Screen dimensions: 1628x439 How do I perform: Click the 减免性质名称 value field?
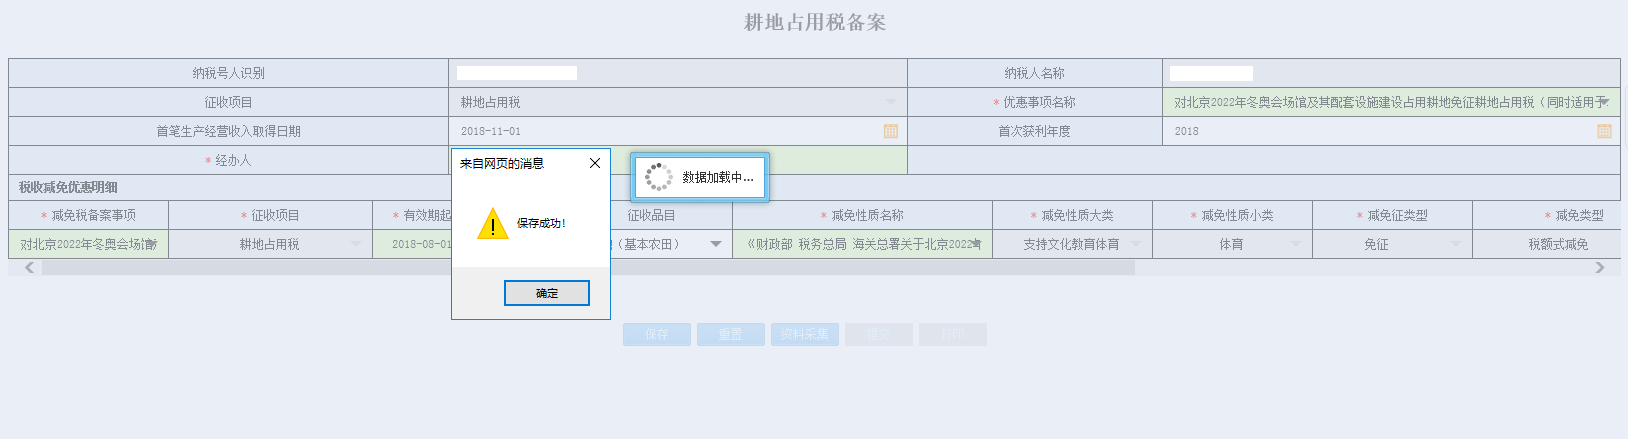click(862, 244)
